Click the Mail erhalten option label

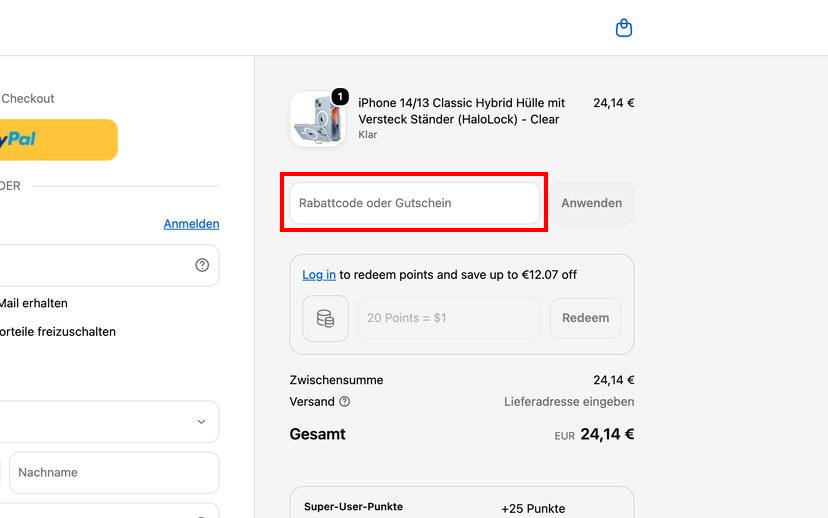tap(34, 304)
